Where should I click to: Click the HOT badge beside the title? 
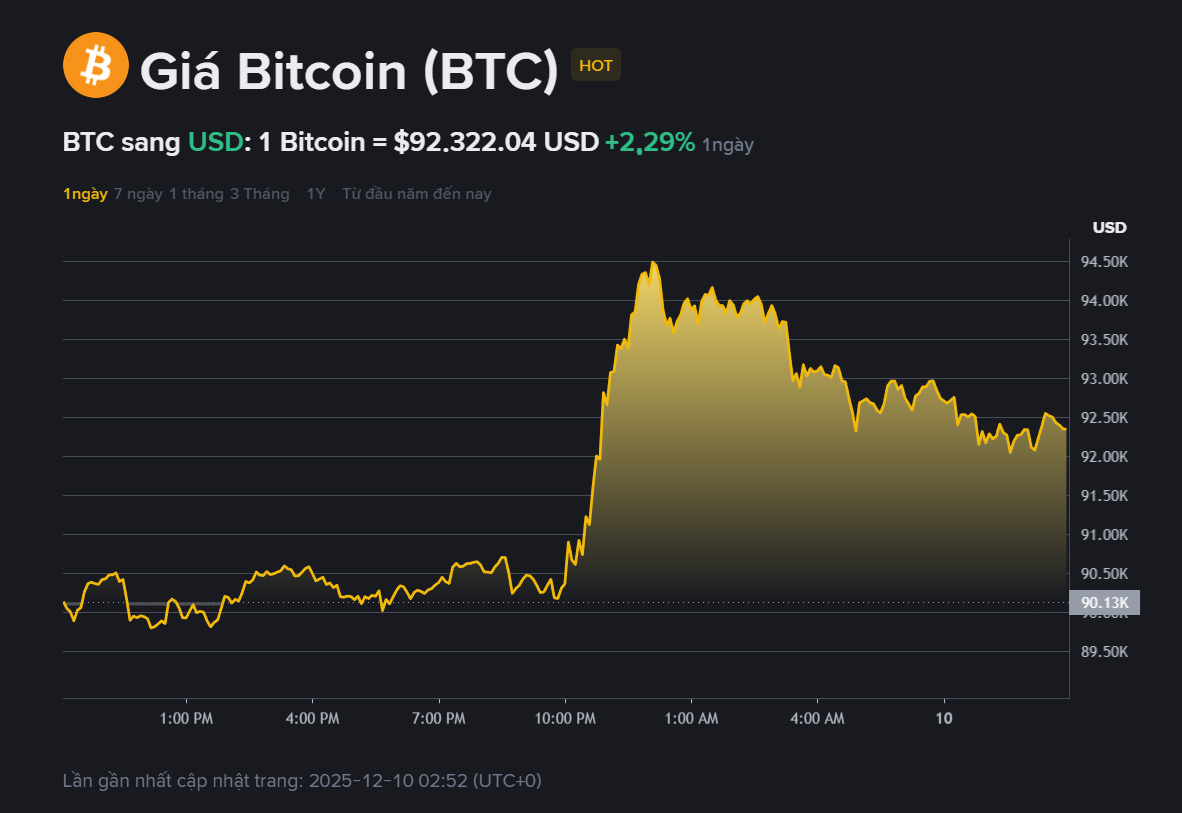pos(595,66)
